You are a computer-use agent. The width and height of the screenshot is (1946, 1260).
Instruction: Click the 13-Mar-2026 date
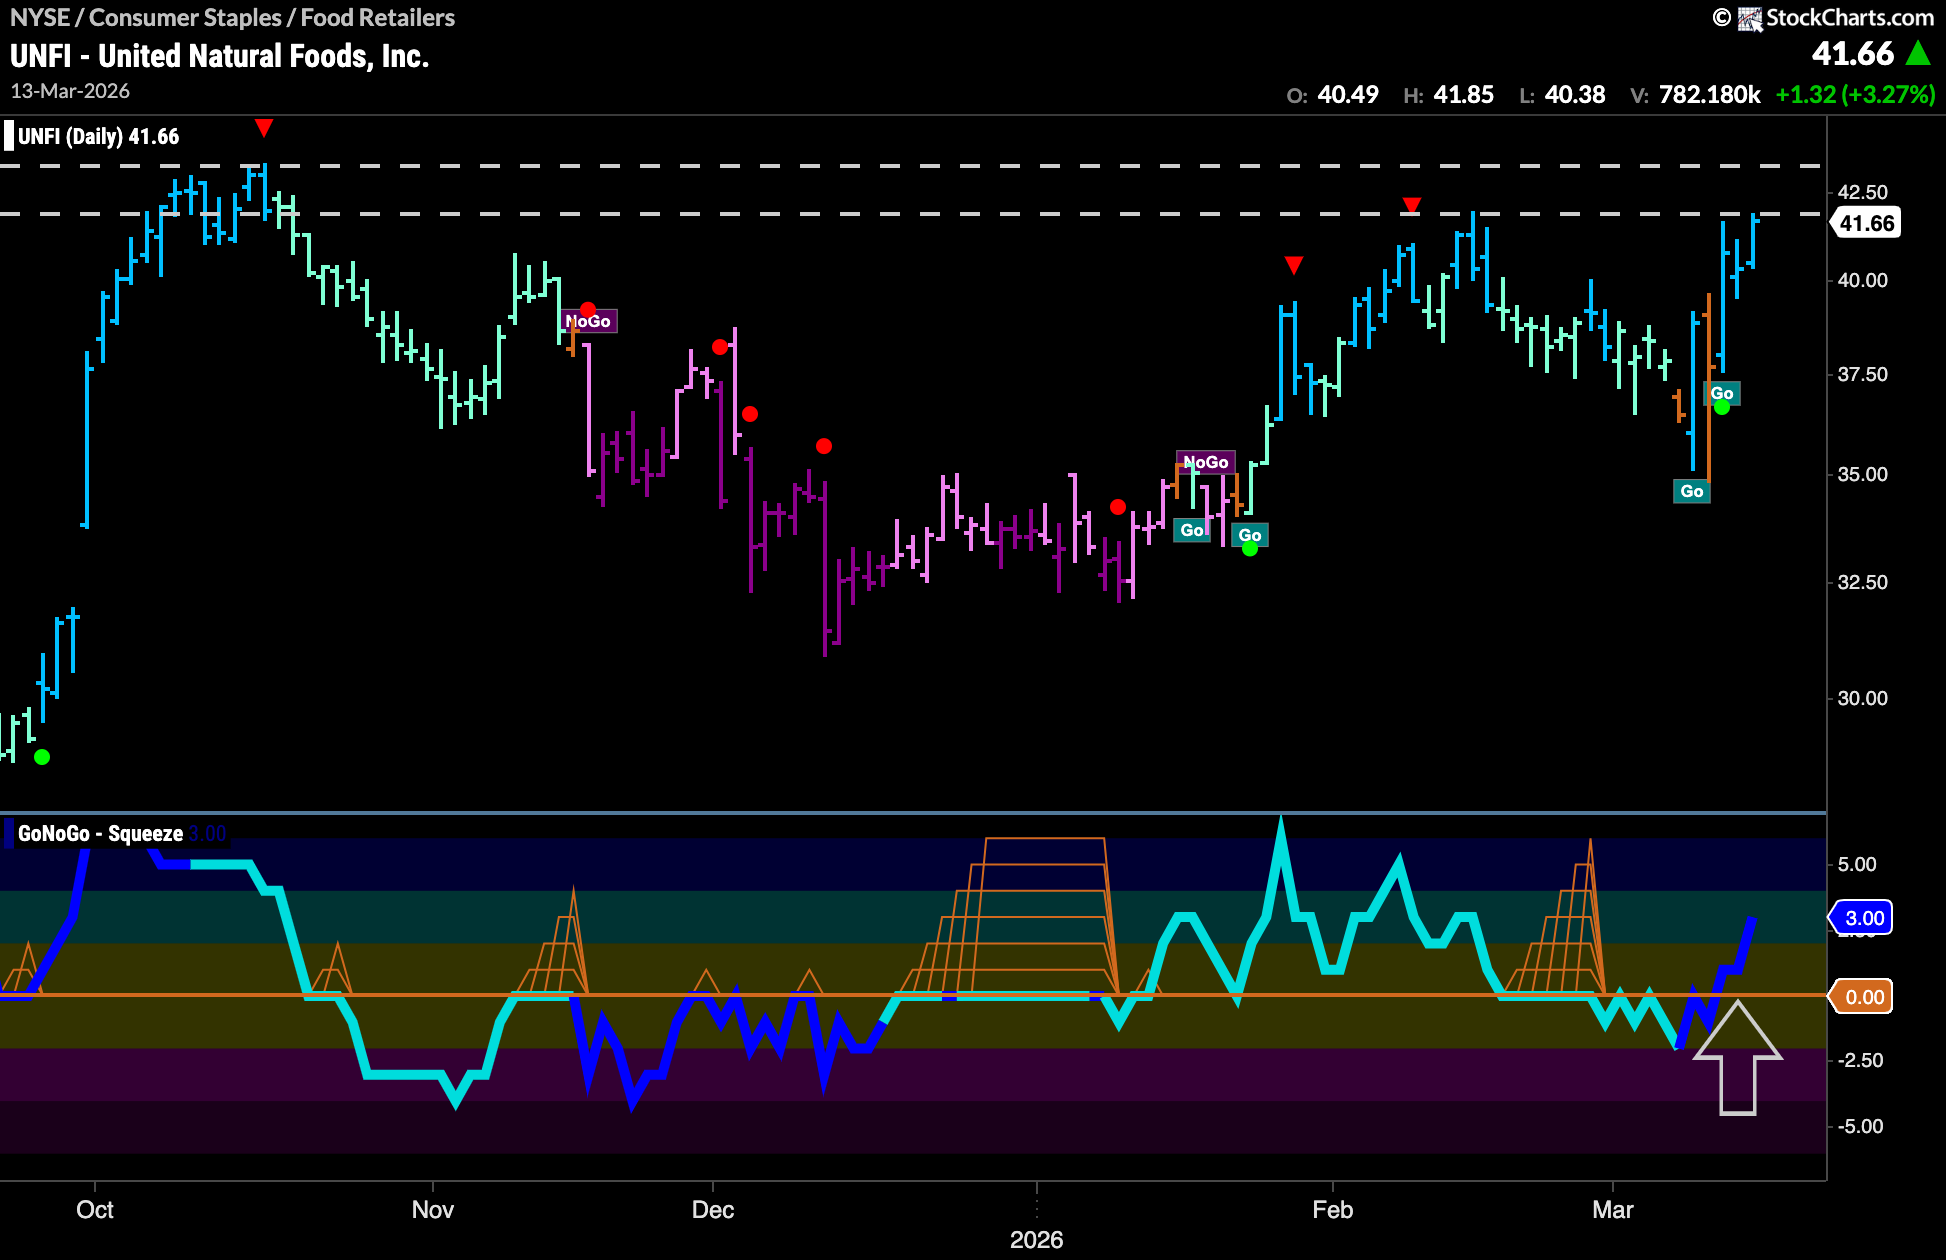tap(70, 91)
